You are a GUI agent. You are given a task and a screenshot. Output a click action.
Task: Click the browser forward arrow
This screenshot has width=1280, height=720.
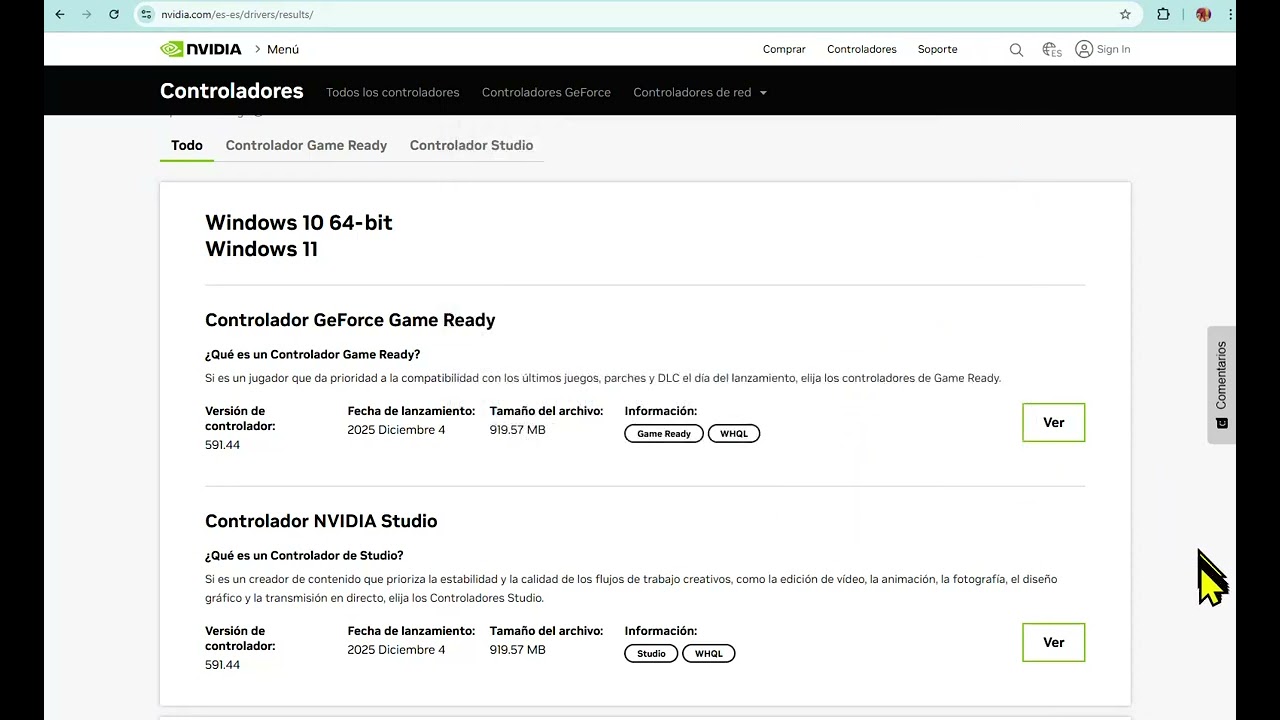point(87,14)
